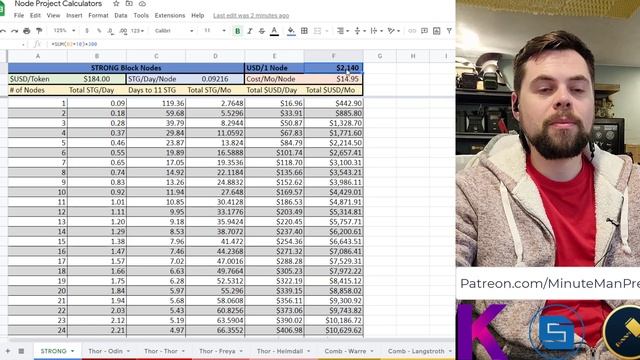Image resolution: width=640 pixels, height=360 pixels.
Task: Select the $14.95 cost cell
Action: (x=333, y=79)
